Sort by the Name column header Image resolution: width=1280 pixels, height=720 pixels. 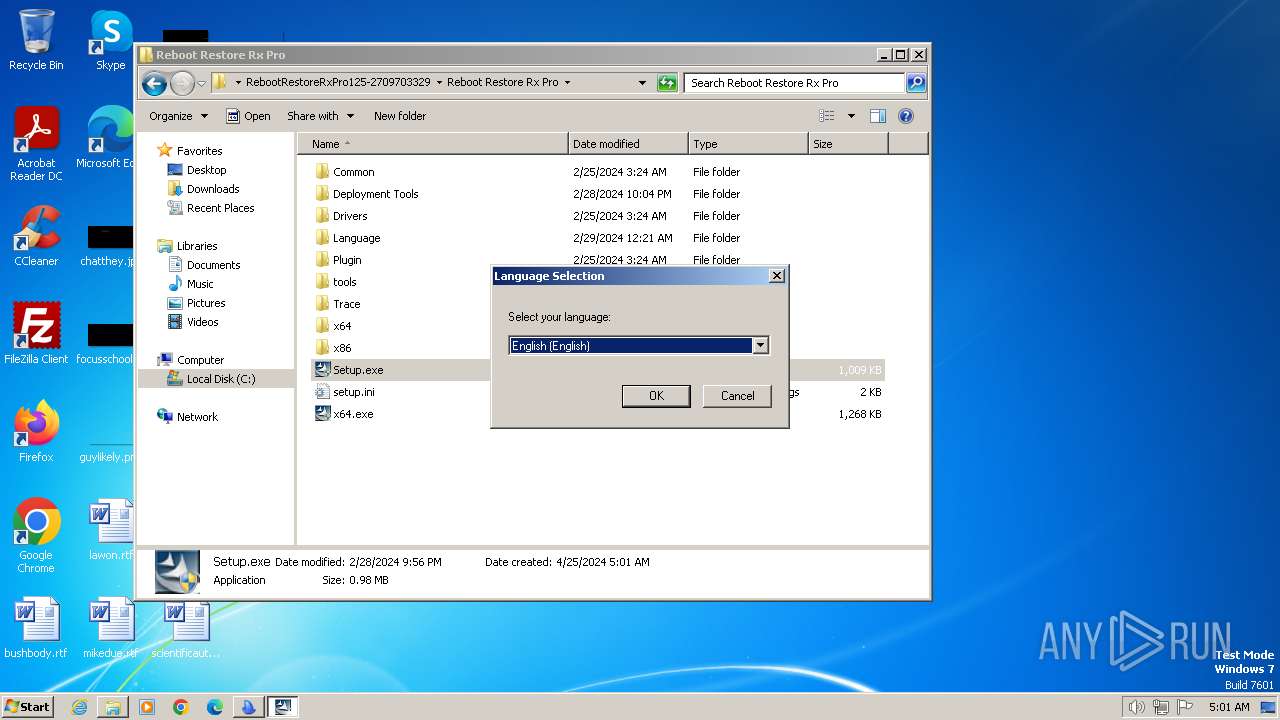tap(432, 144)
